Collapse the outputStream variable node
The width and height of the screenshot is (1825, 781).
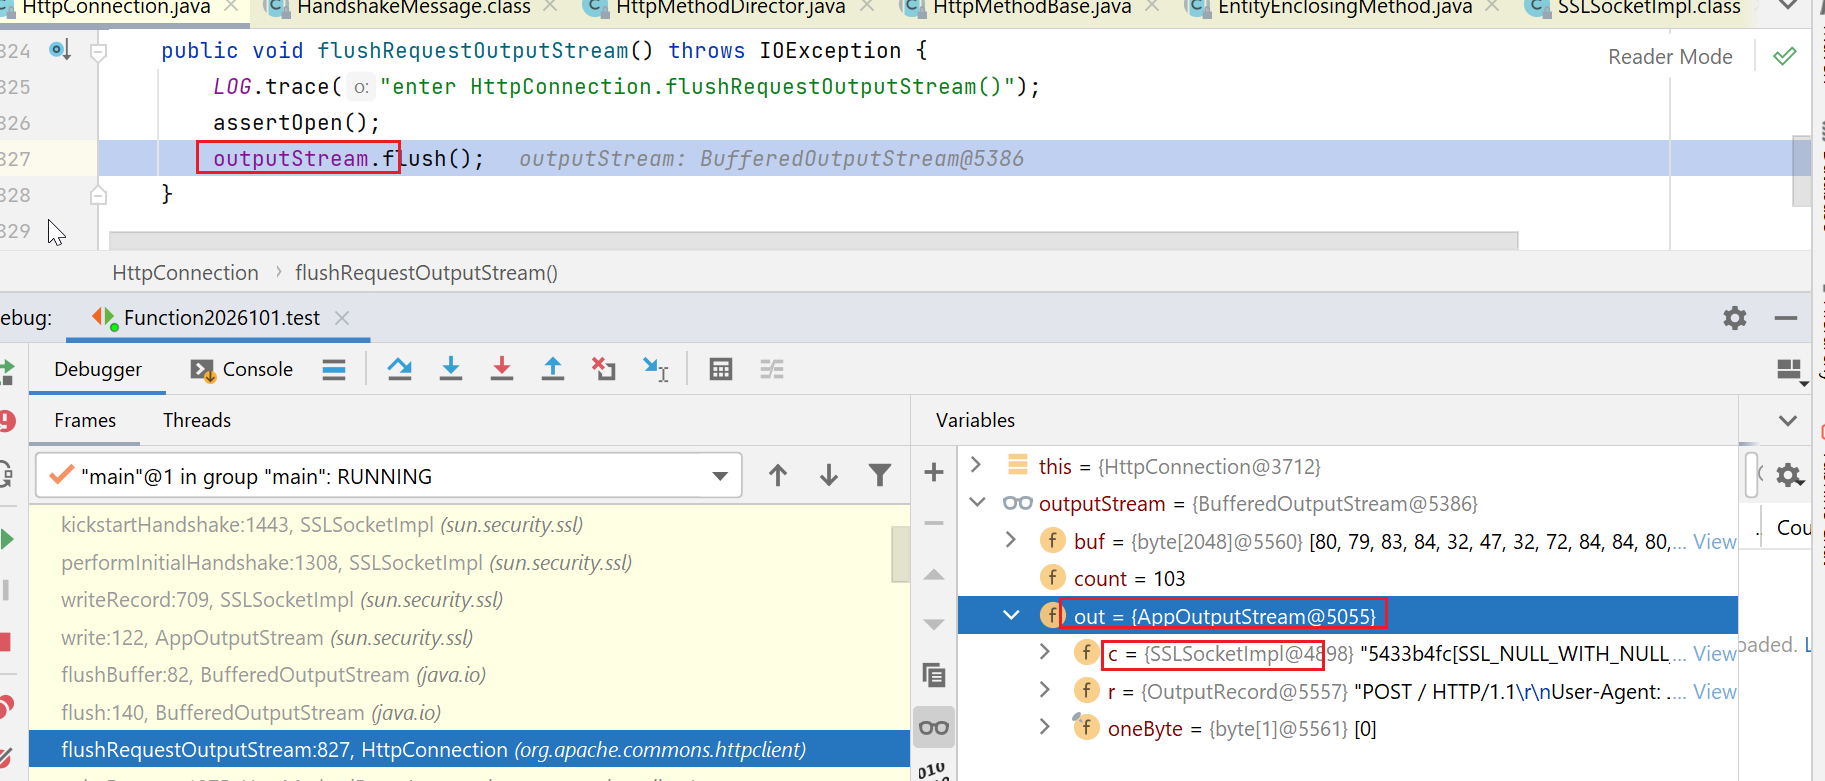[978, 502]
